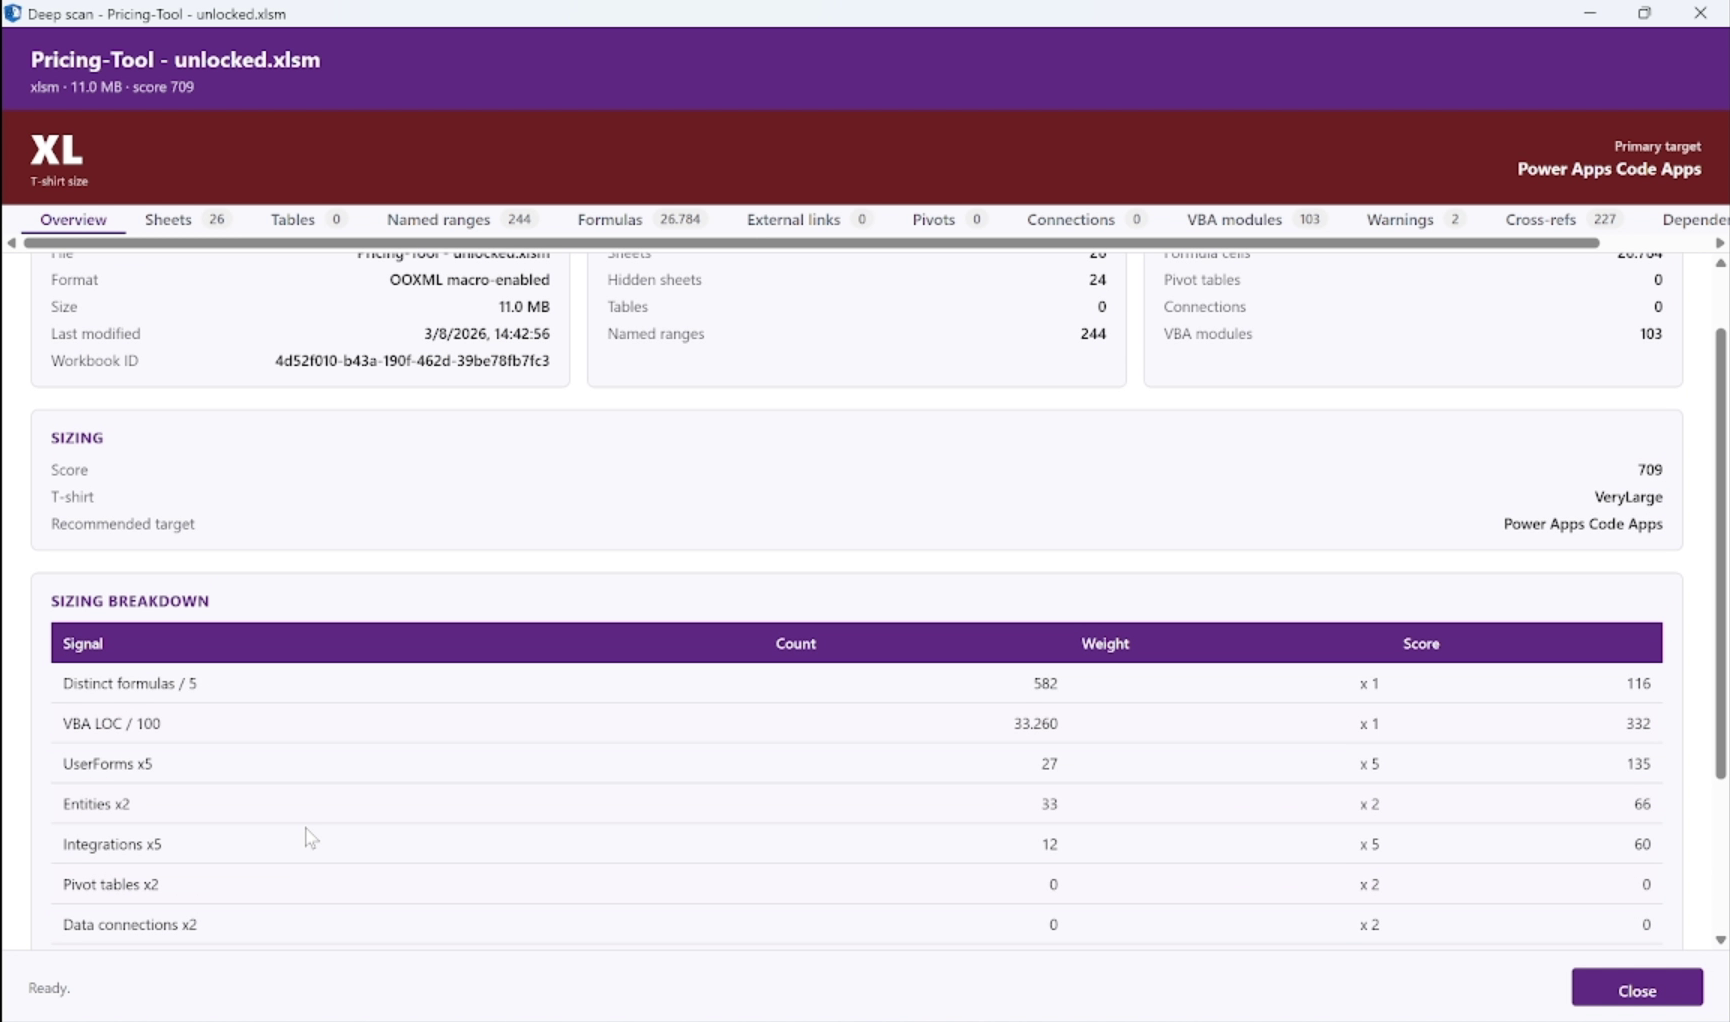Click right arrow of tab scrollbar
Image resolution: width=1730 pixels, height=1022 pixels.
click(1720, 243)
